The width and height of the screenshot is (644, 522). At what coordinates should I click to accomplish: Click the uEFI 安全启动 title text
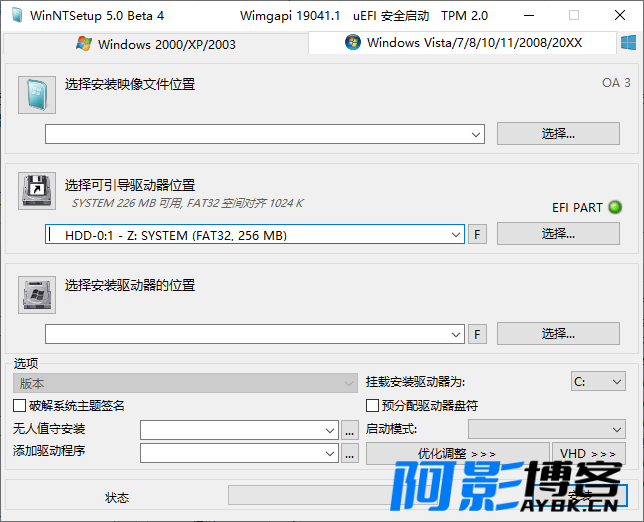391,16
